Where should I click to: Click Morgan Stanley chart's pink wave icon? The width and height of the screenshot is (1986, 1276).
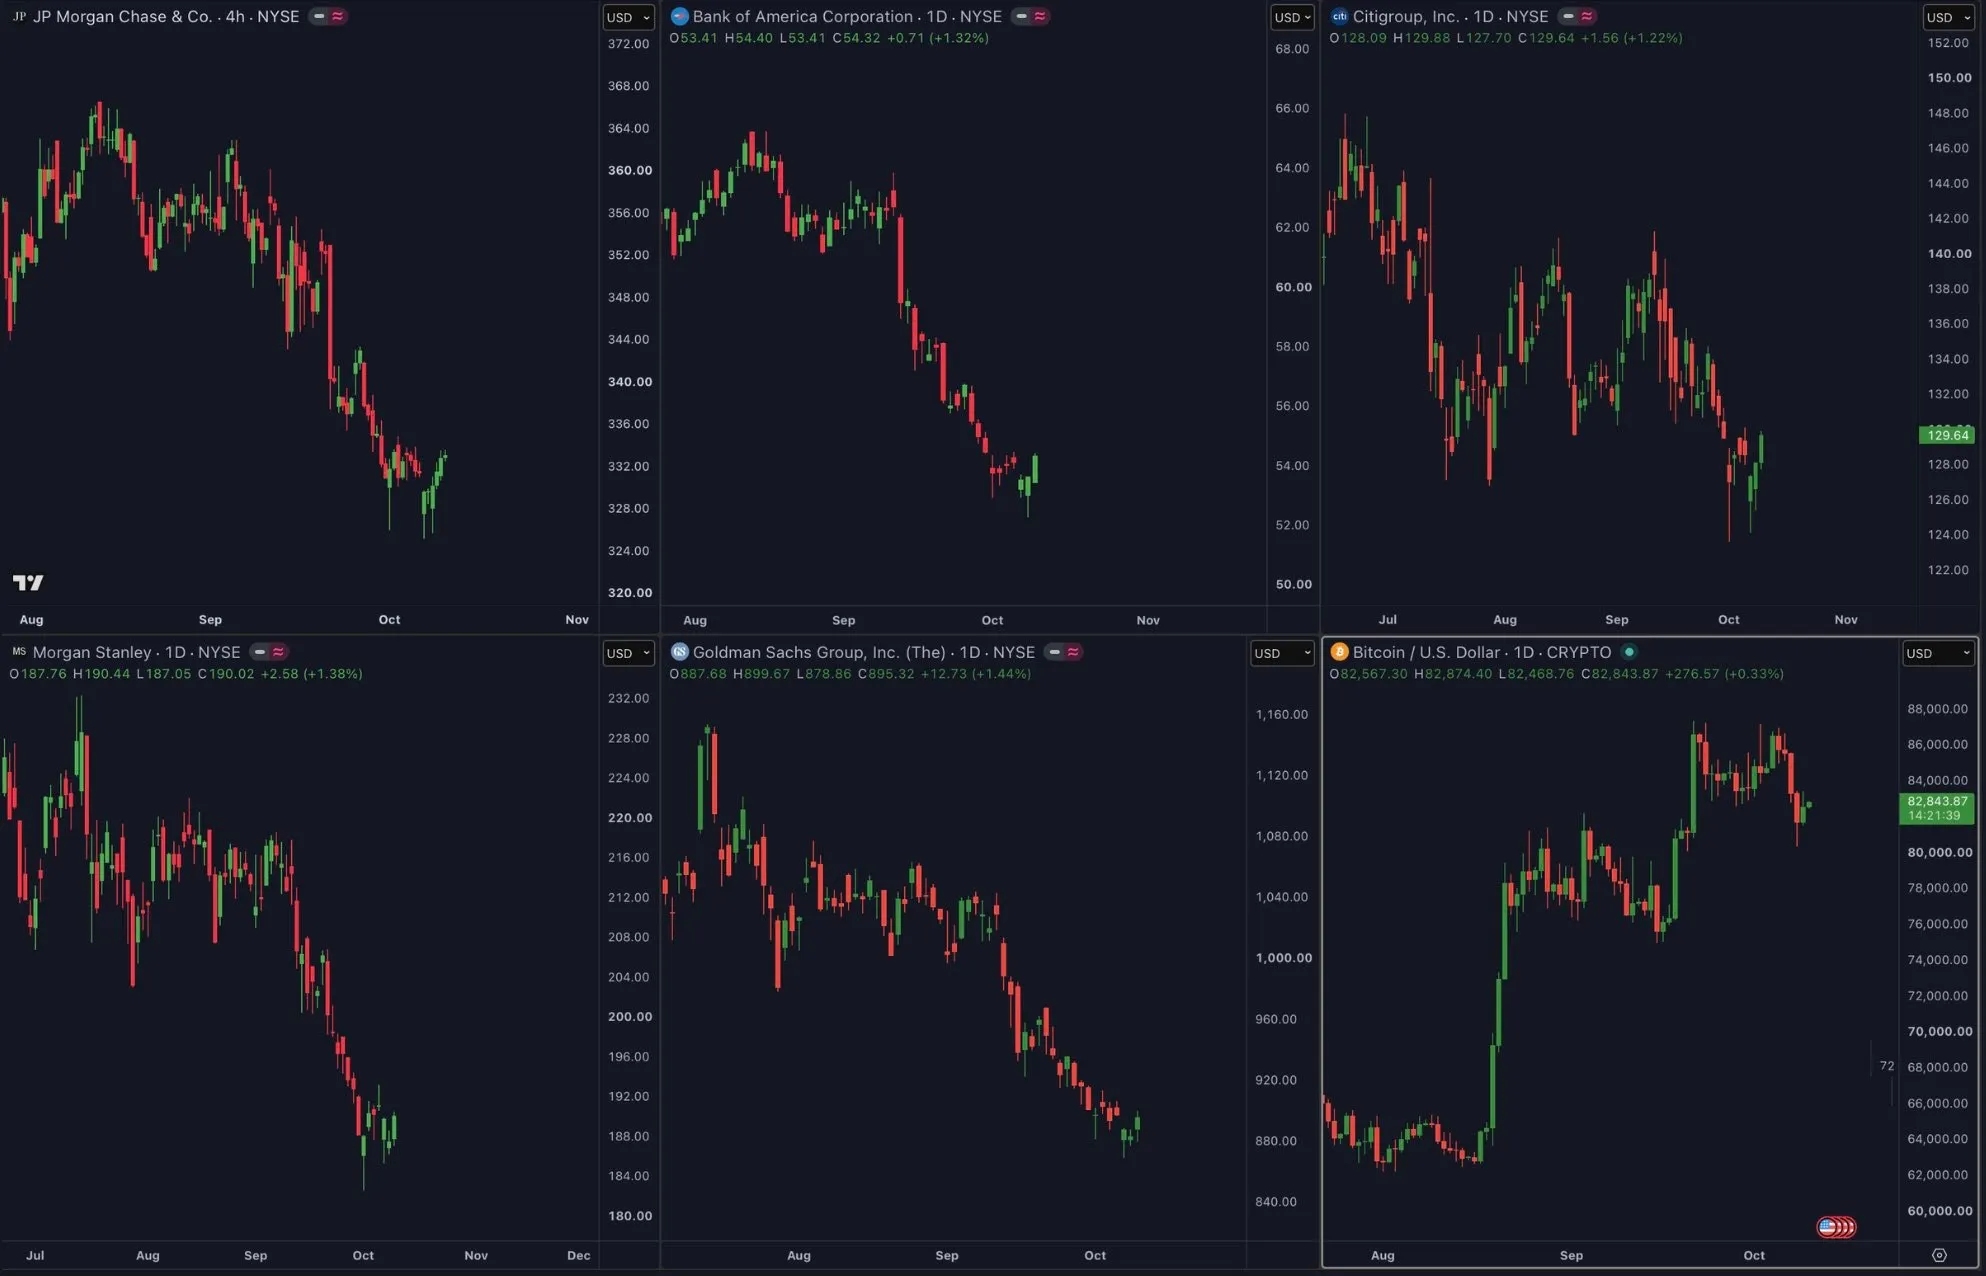point(279,652)
